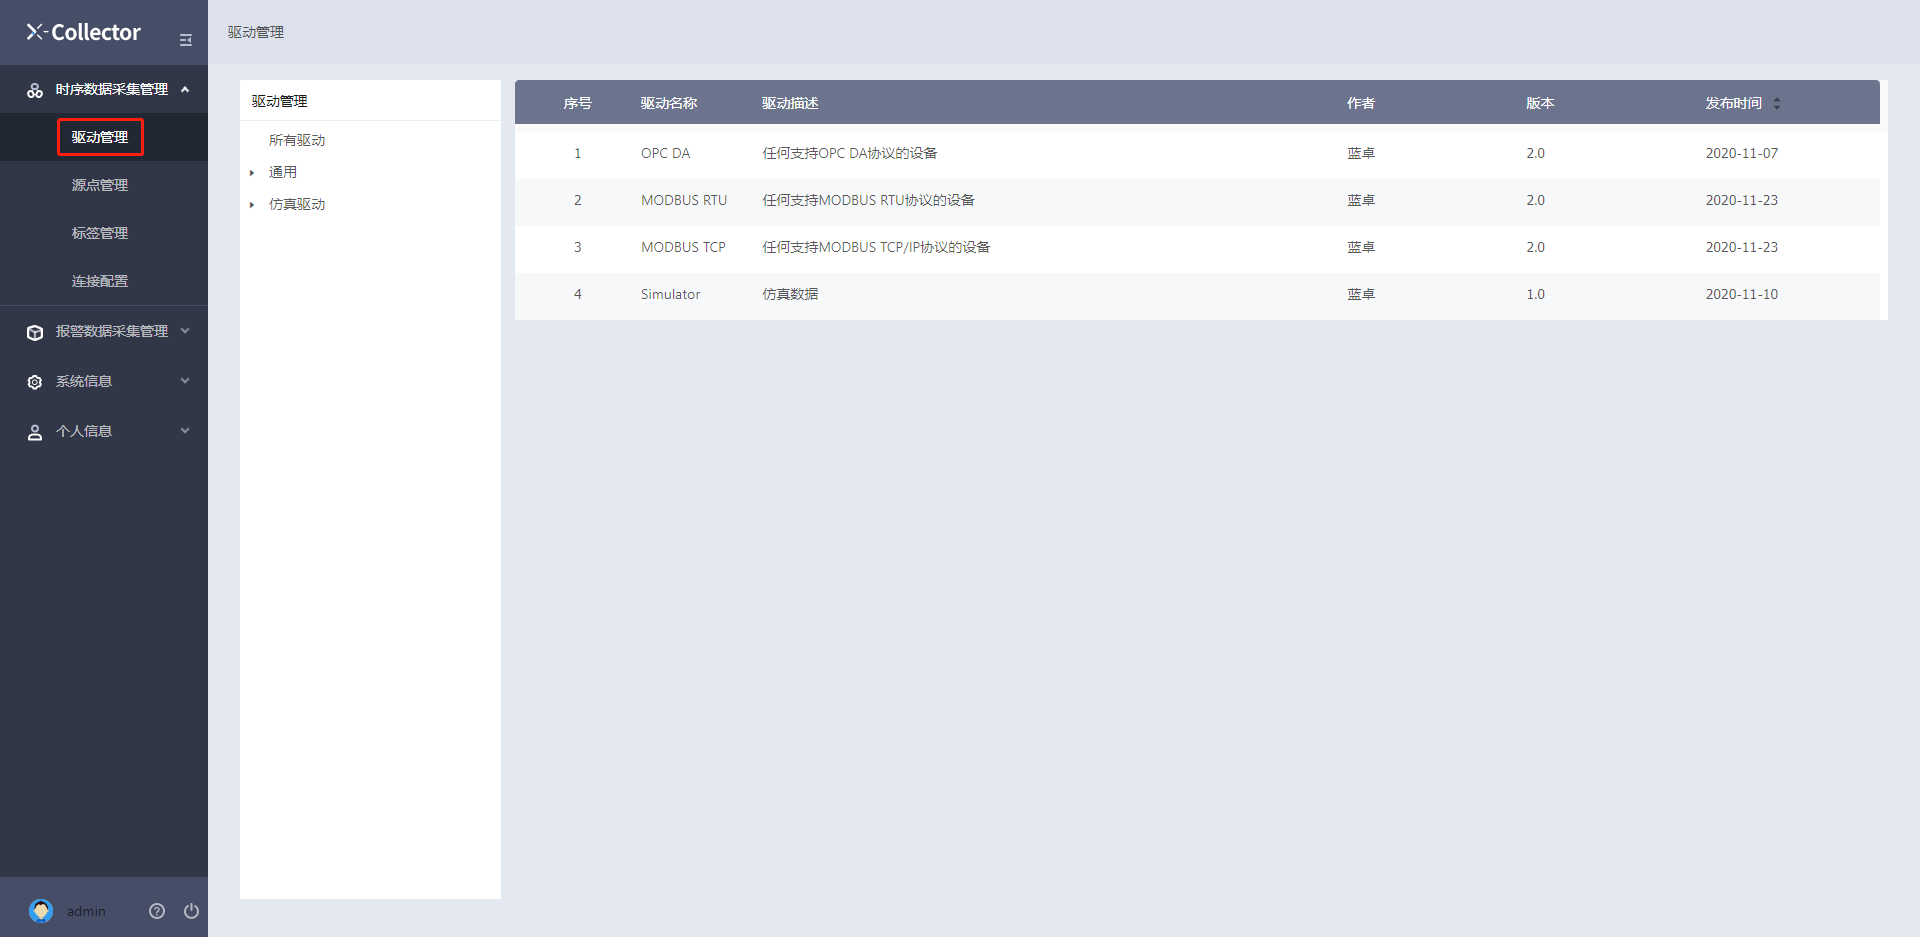1920x937 pixels.
Task: Click the Simulator driver name
Action: [x=670, y=294]
